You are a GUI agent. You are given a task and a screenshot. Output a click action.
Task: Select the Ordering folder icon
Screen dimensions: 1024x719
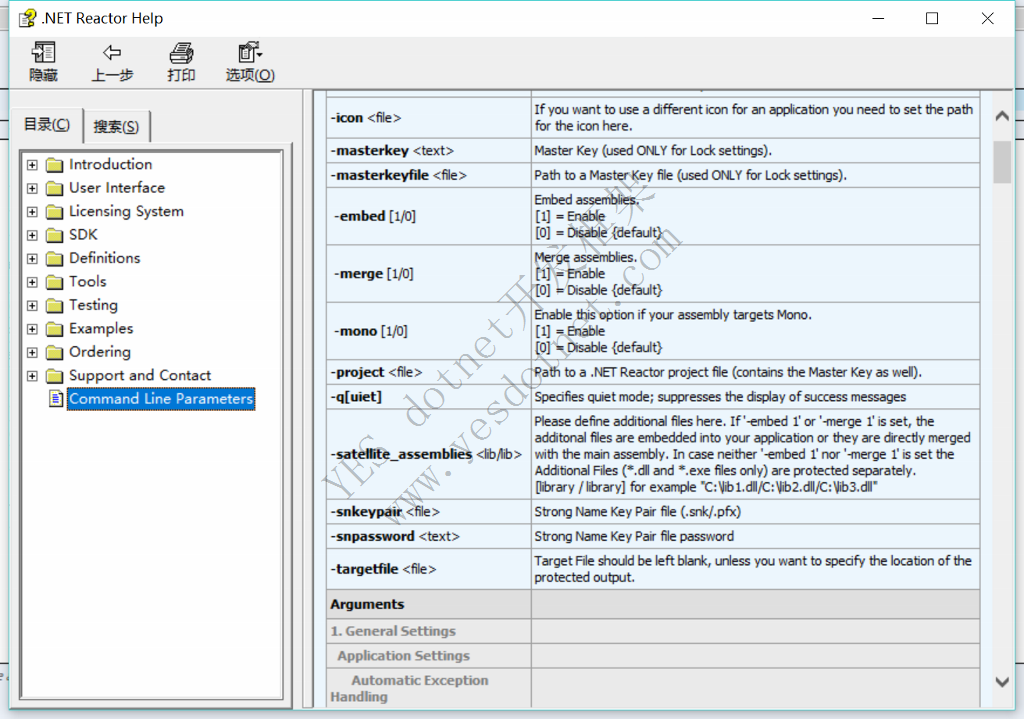click(x=55, y=353)
